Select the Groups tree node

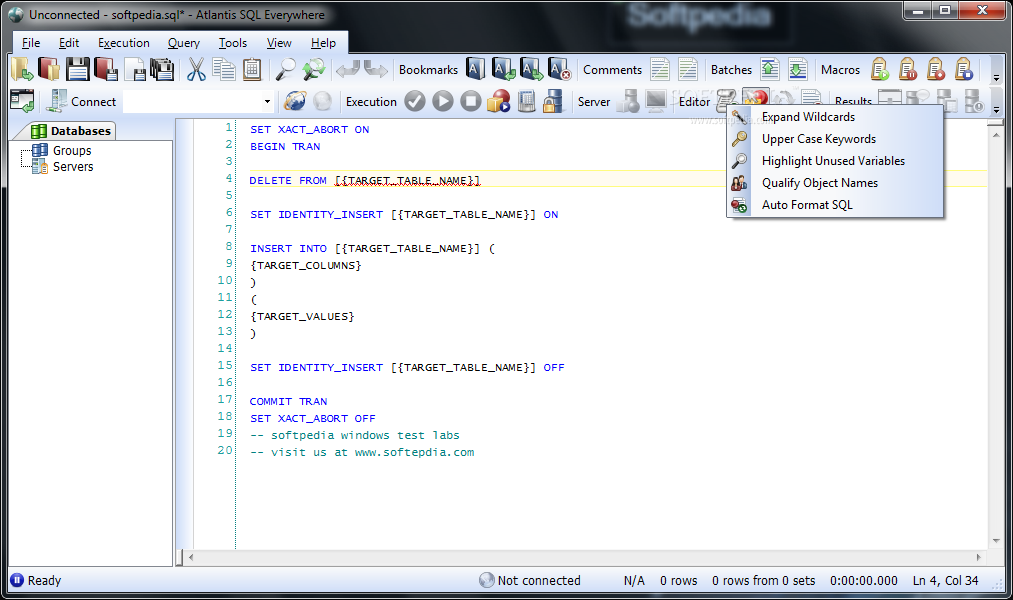(x=72, y=150)
